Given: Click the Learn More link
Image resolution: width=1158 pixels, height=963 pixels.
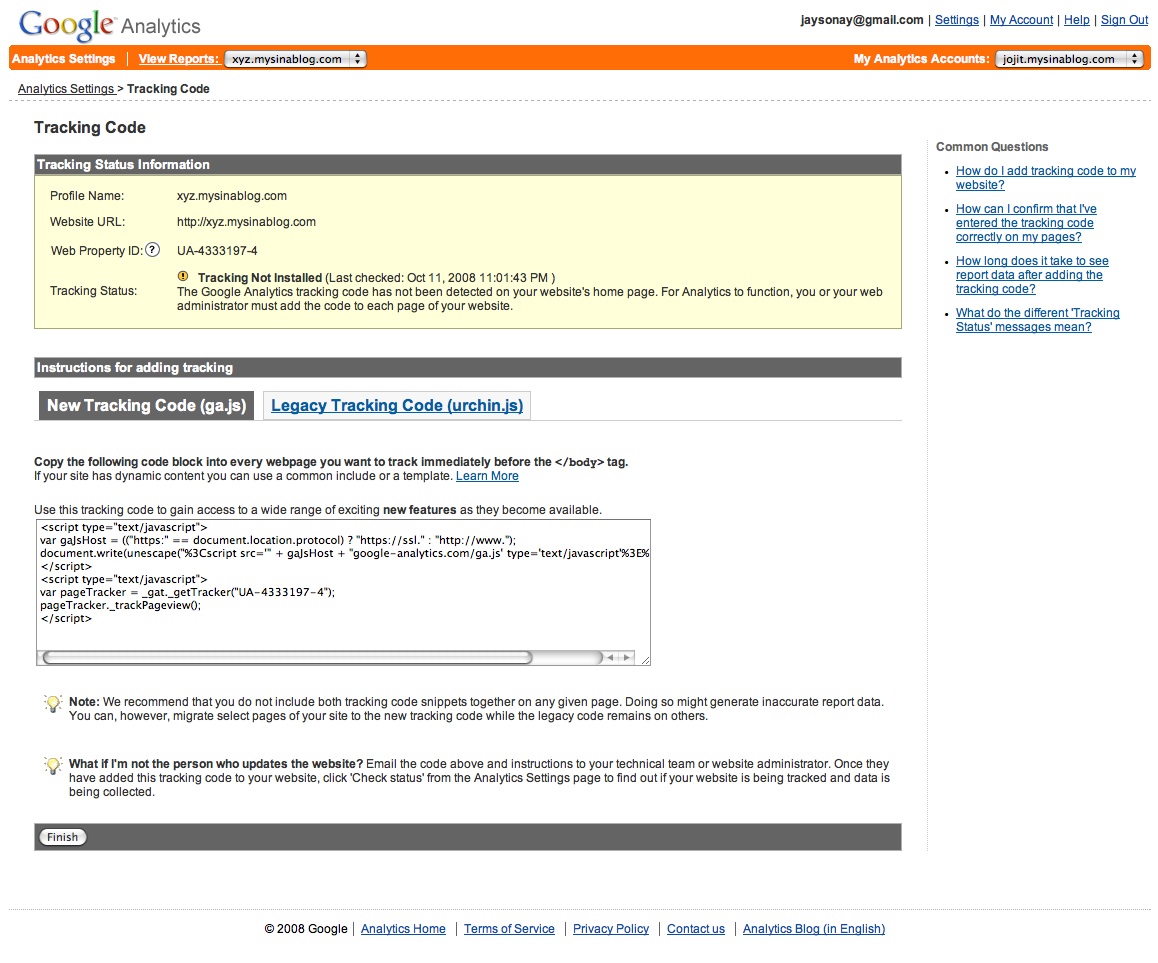Looking at the screenshot, I should pyautogui.click(x=487, y=476).
